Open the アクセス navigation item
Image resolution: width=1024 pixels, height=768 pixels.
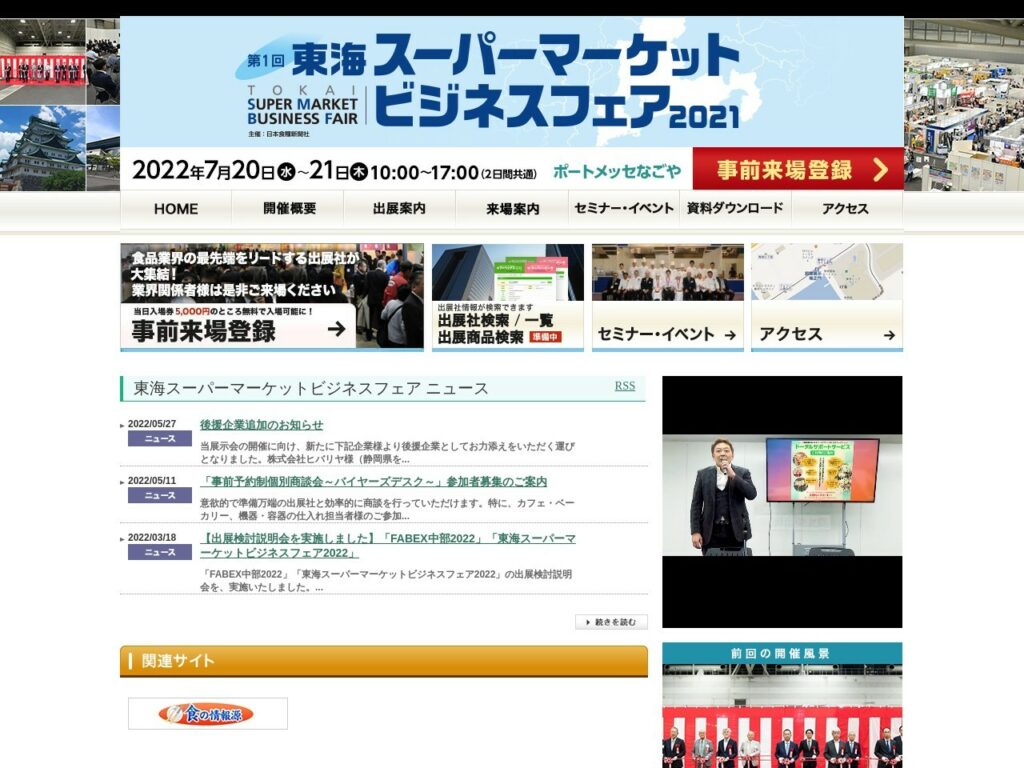coord(846,209)
